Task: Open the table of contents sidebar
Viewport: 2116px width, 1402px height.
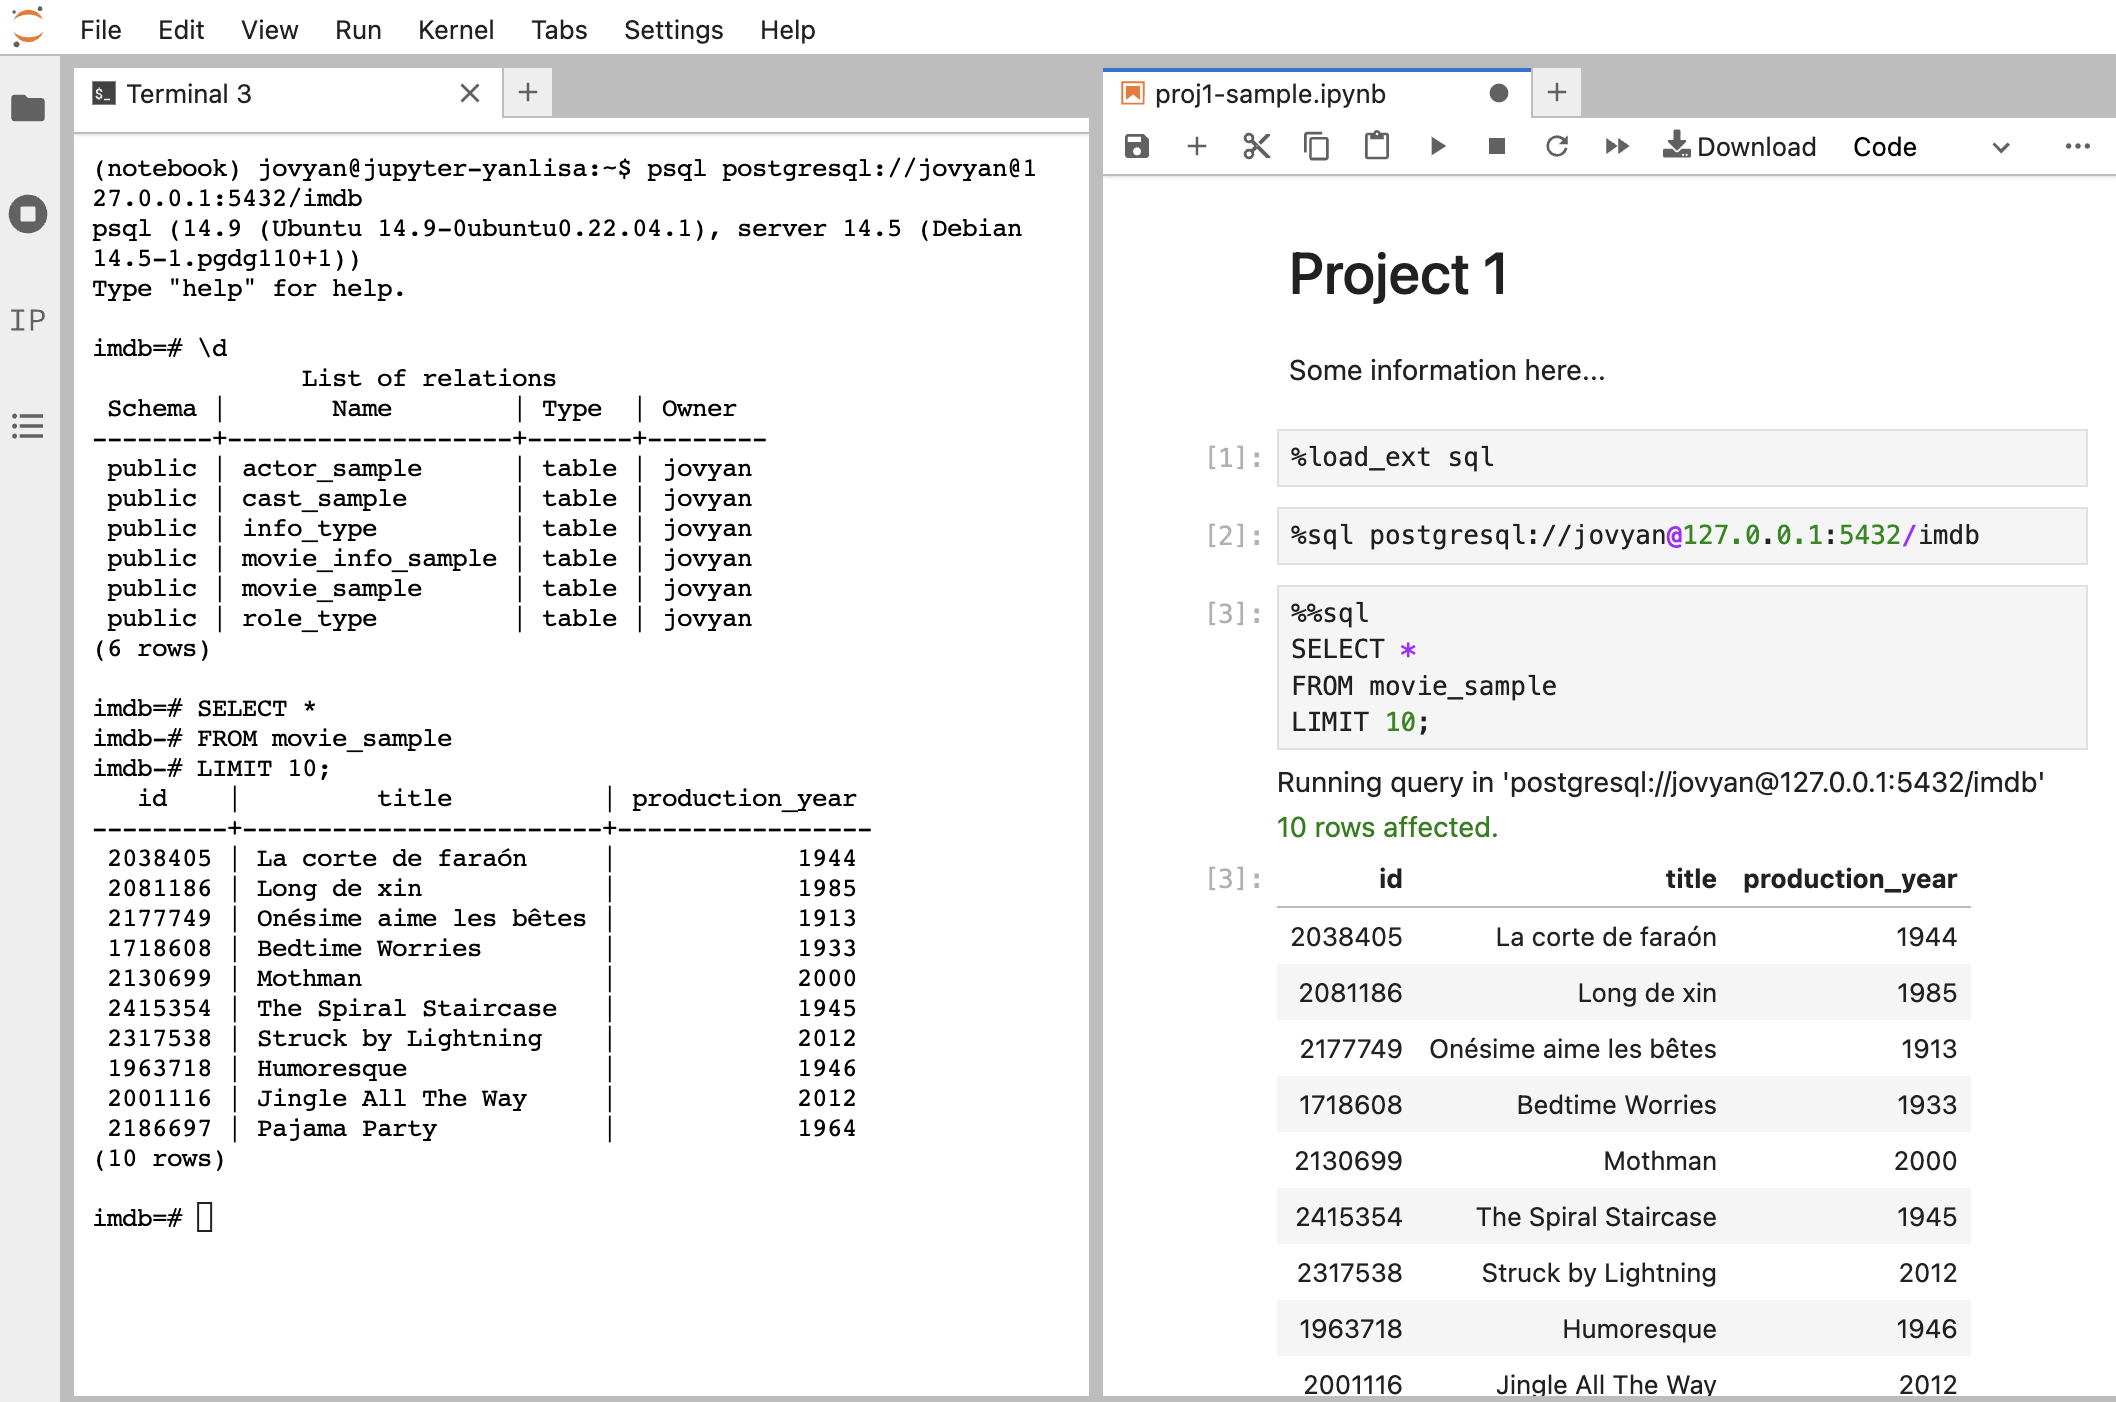Action: click(28, 426)
